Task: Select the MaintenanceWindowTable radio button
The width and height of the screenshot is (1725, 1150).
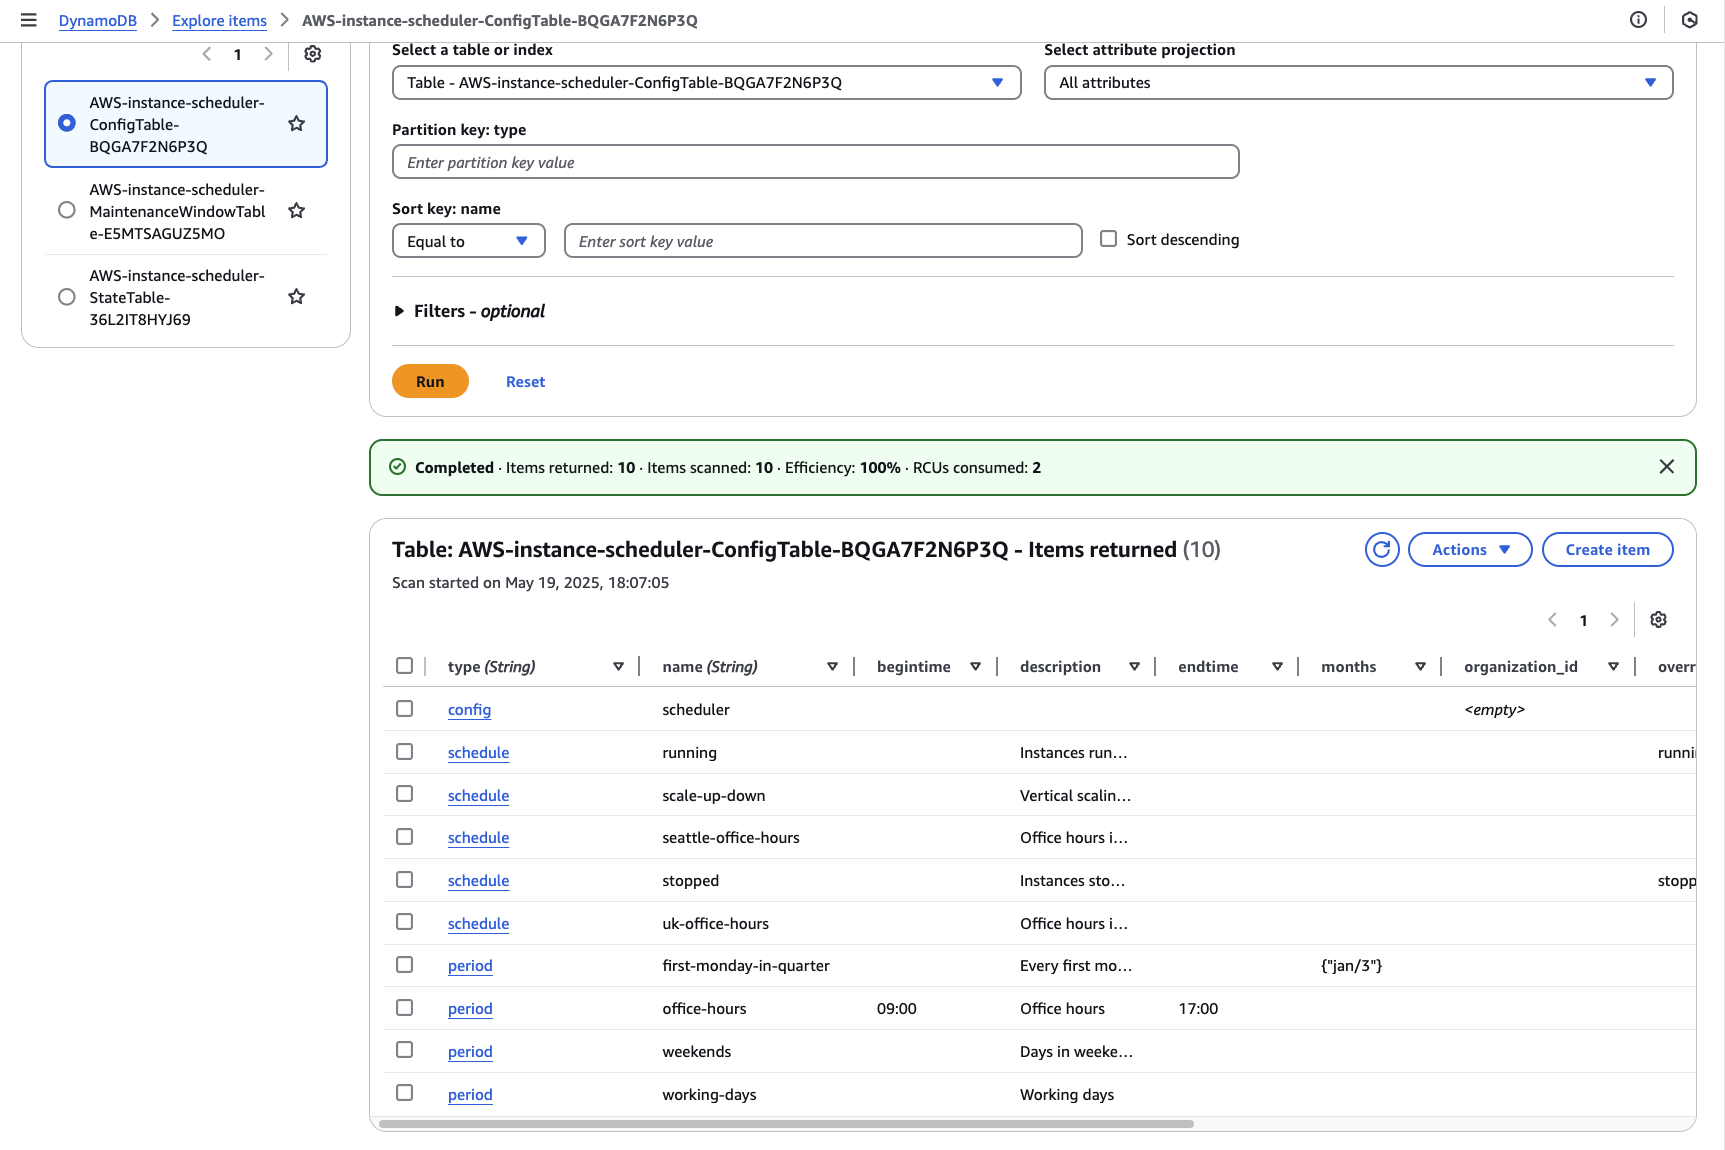Action: tap(67, 210)
